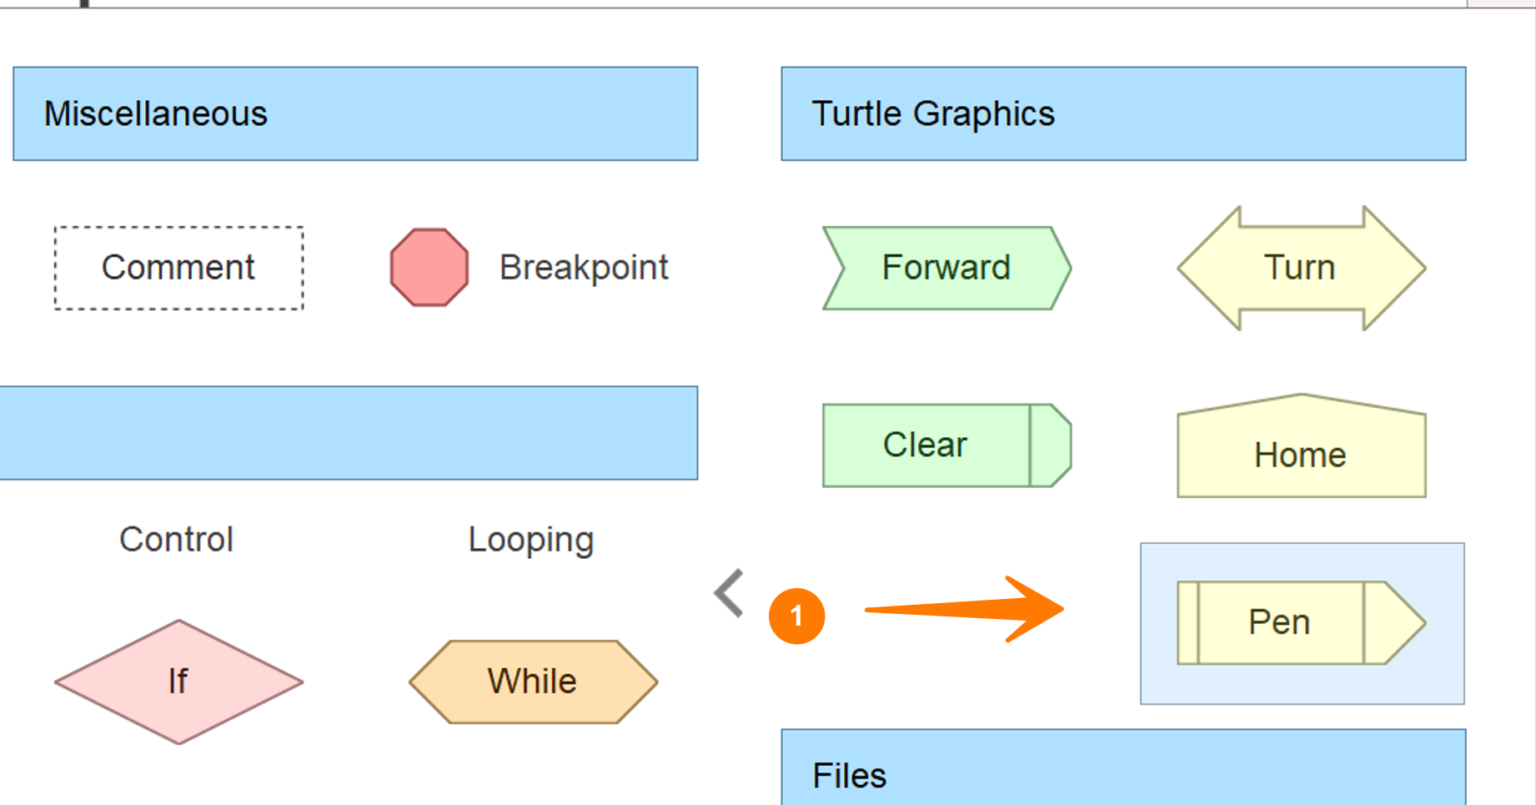Pick the Turn block
This screenshot has height=805, width=1536.
[x=1300, y=267]
